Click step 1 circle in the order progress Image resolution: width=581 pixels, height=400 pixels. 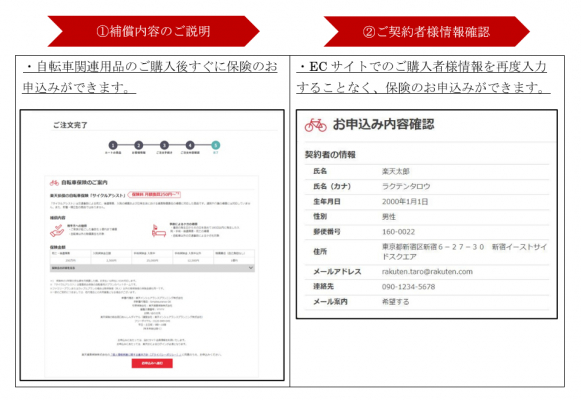(x=113, y=145)
